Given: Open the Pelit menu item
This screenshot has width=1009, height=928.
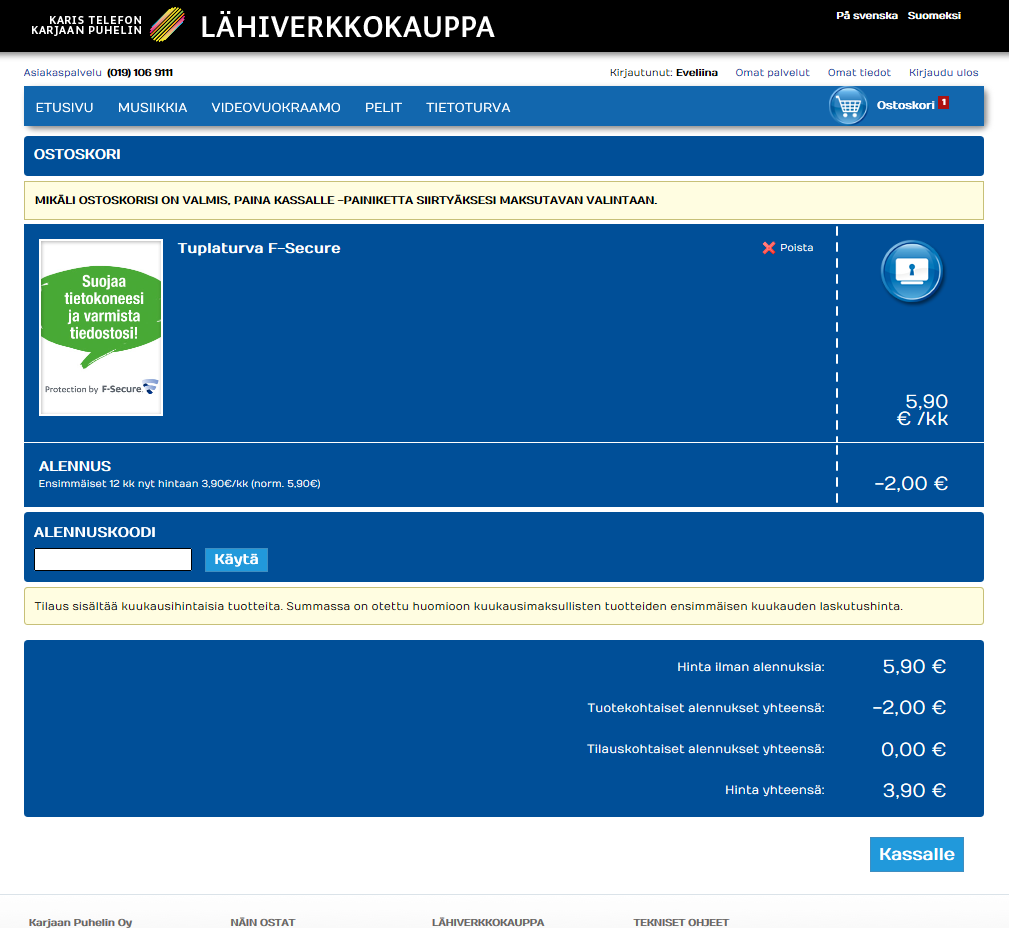Looking at the screenshot, I should [x=384, y=107].
